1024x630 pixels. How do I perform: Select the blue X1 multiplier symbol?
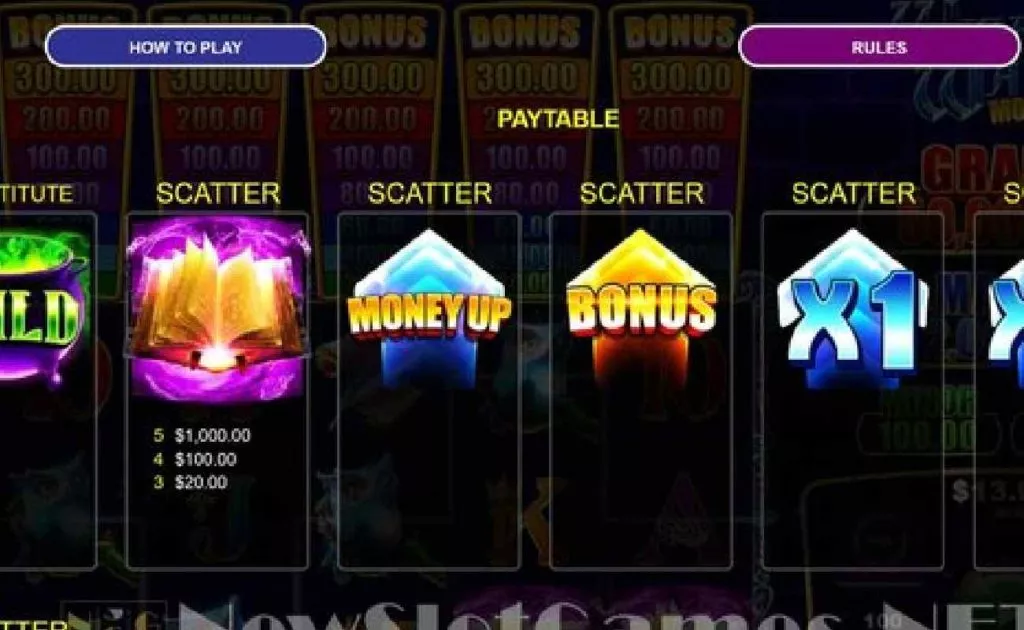(x=852, y=308)
